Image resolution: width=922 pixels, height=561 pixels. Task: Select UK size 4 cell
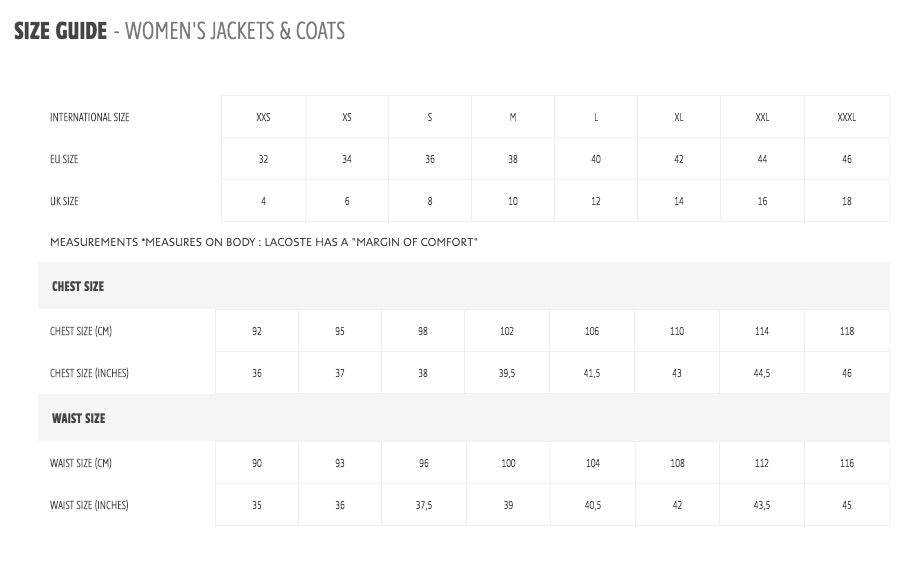click(x=263, y=201)
